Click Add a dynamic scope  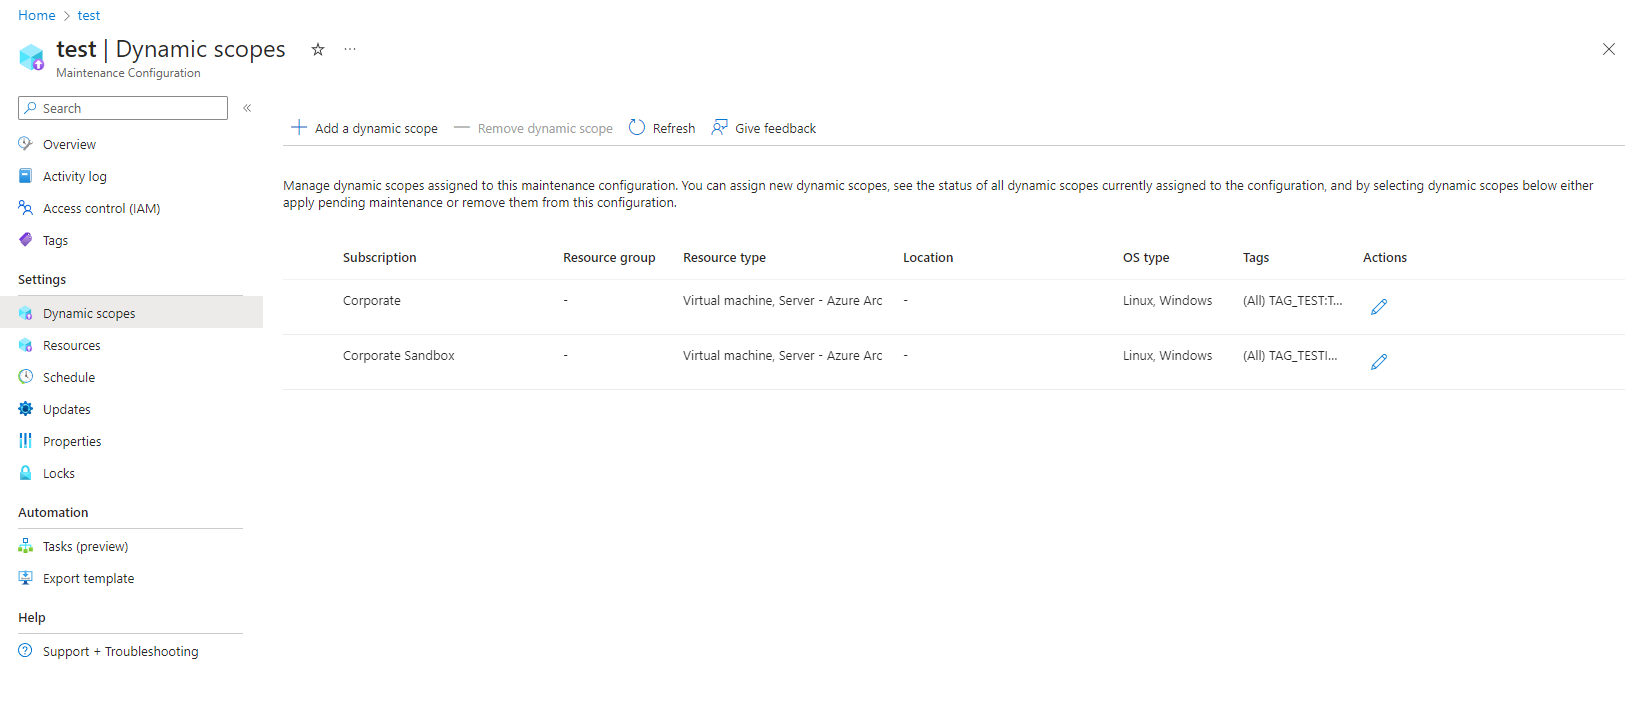click(x=376, y=129)
